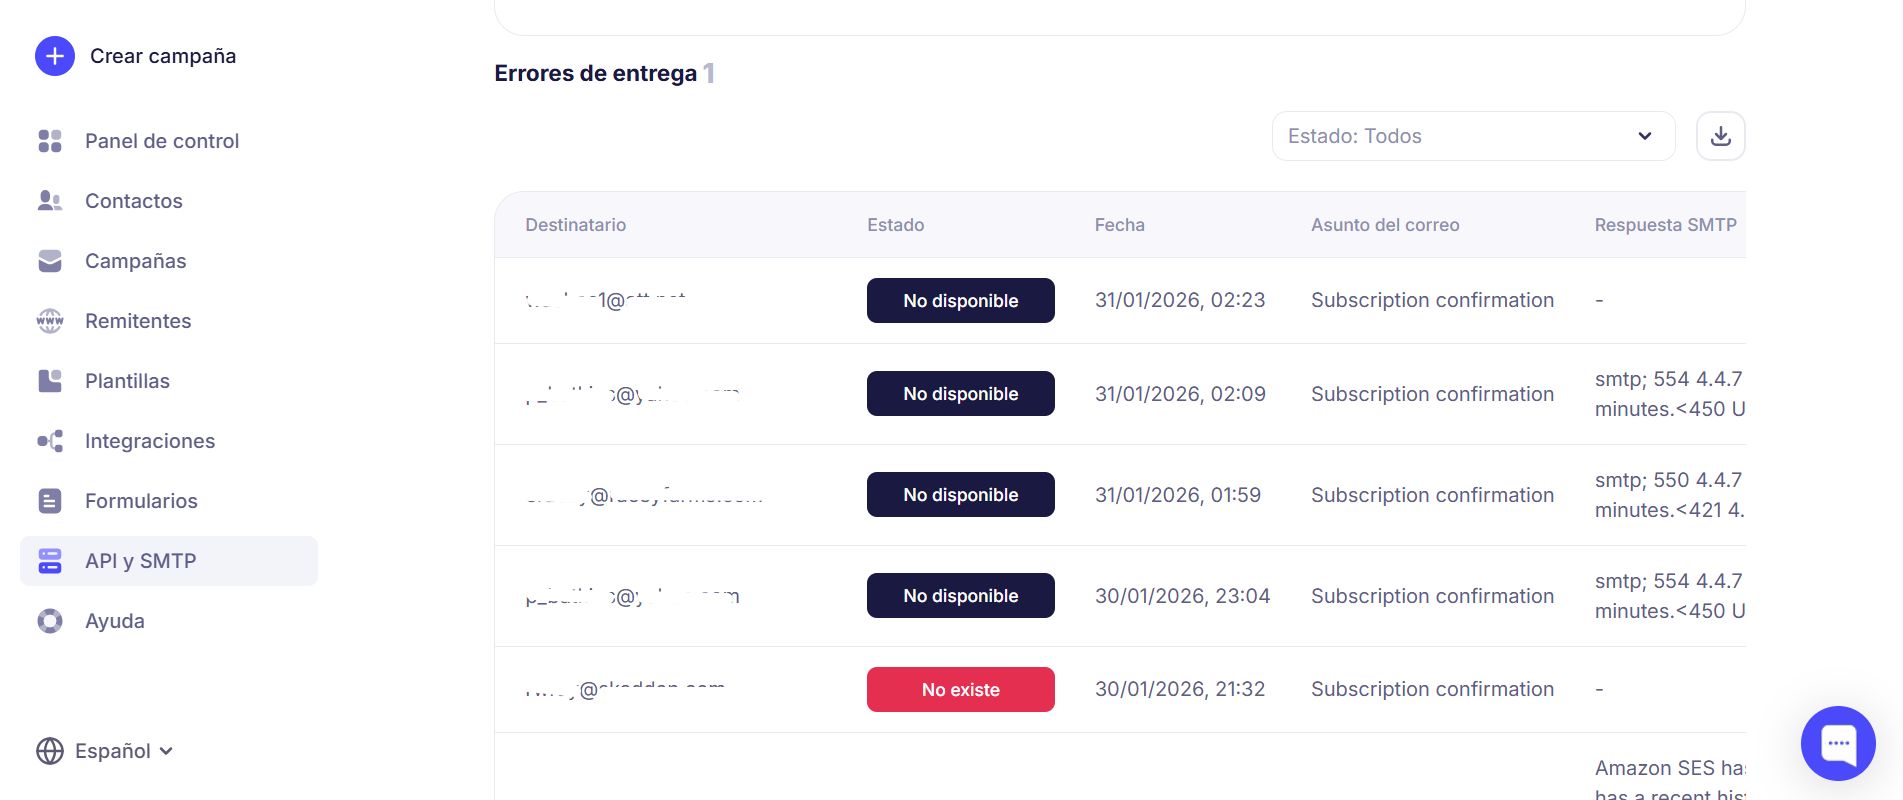
Task: Click the Formularios document icon
Action: pyautogui.click(x=50, y=501)
